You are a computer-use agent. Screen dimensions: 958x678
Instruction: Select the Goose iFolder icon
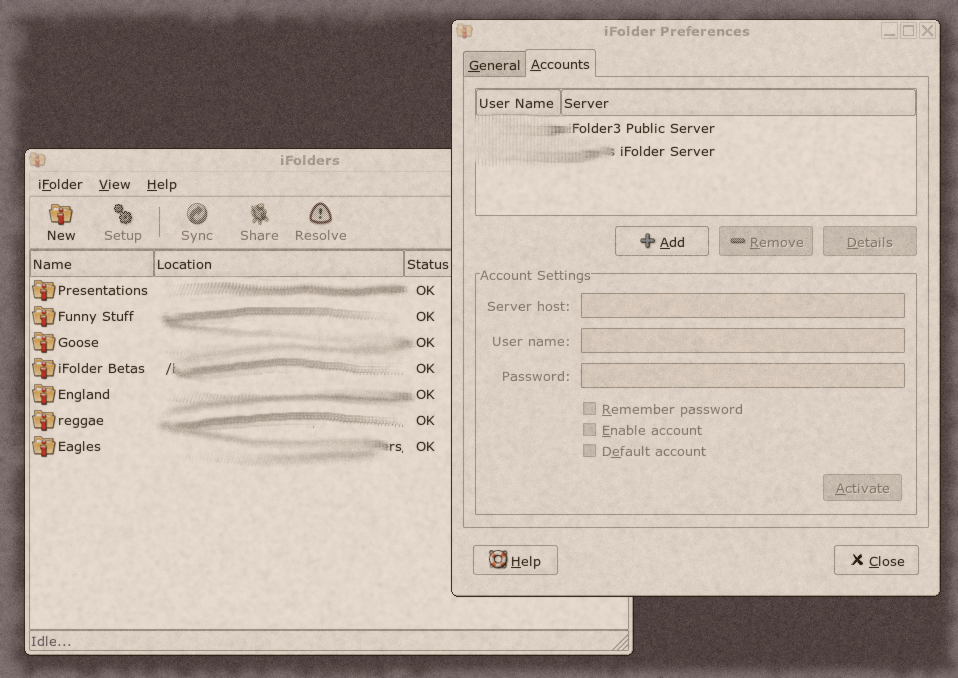44,342
